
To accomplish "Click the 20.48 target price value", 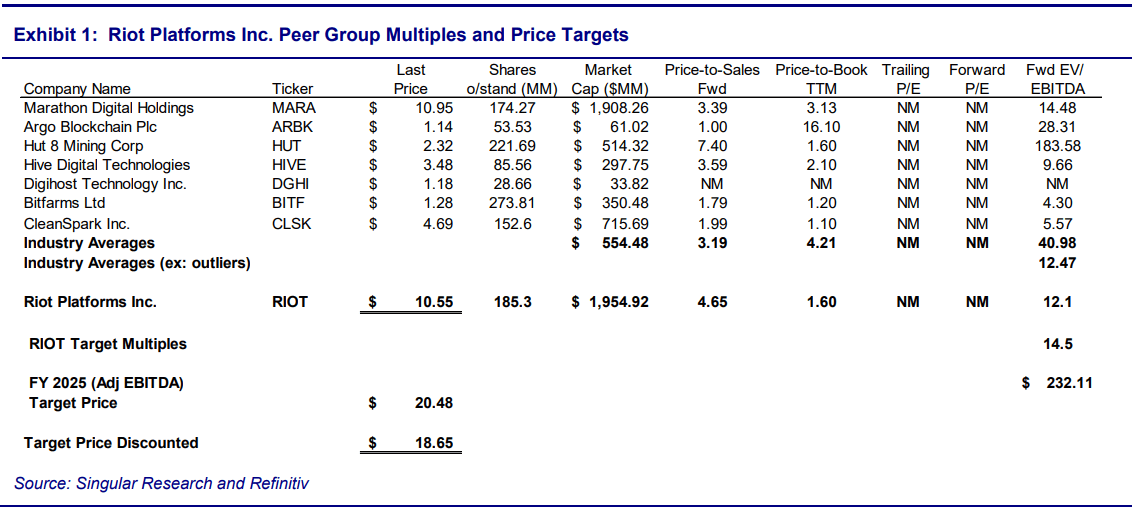I will coord(435,403).
